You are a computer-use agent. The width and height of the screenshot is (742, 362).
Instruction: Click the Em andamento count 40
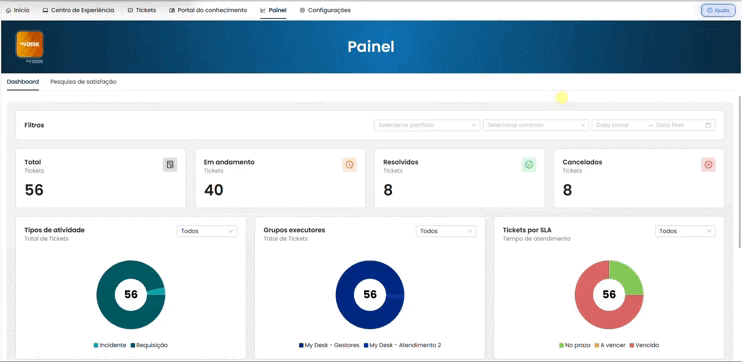(213, 190)
